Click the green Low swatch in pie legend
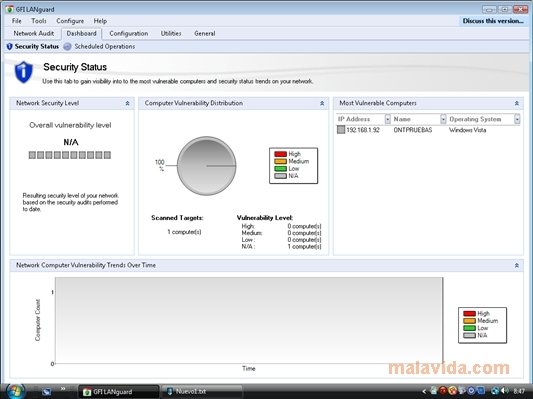This screenshot has width=533, height=399. (280, 169)
